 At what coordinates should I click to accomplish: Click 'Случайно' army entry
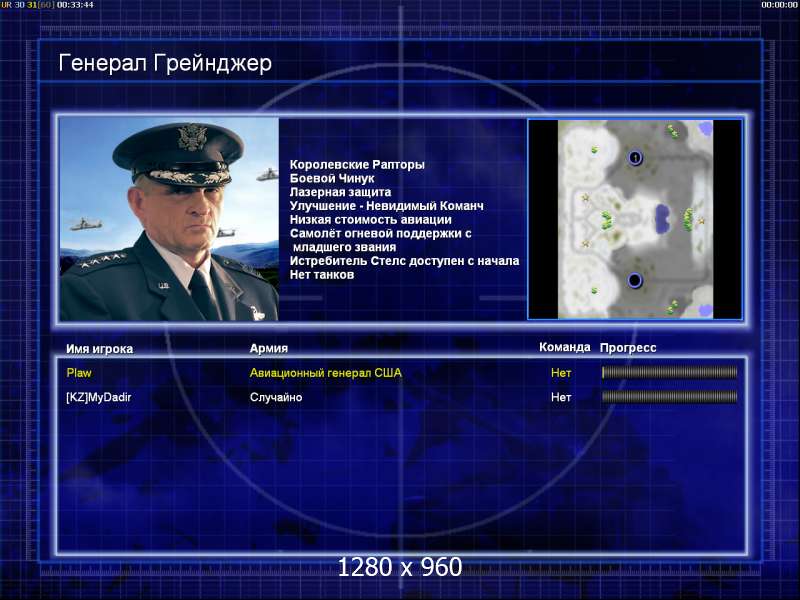276,397
